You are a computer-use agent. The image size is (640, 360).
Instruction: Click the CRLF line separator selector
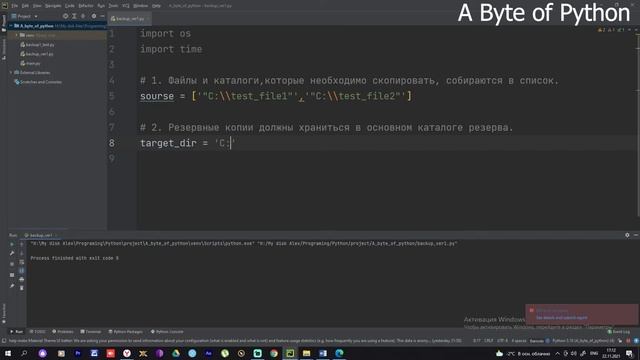pyautogui.click(x=489, y=341)
